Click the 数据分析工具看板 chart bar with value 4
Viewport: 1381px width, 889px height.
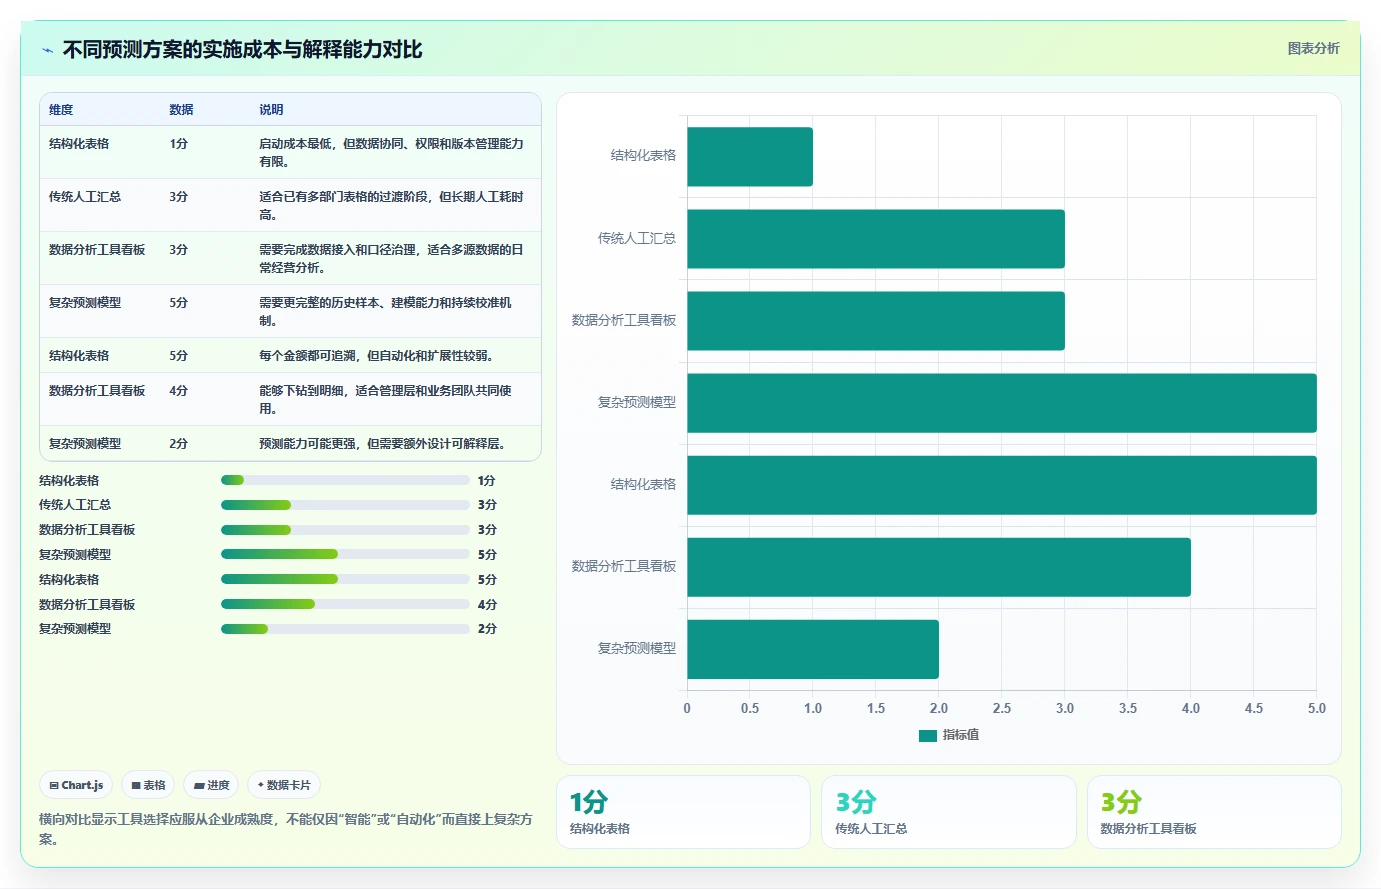click(x=939, y=567)
